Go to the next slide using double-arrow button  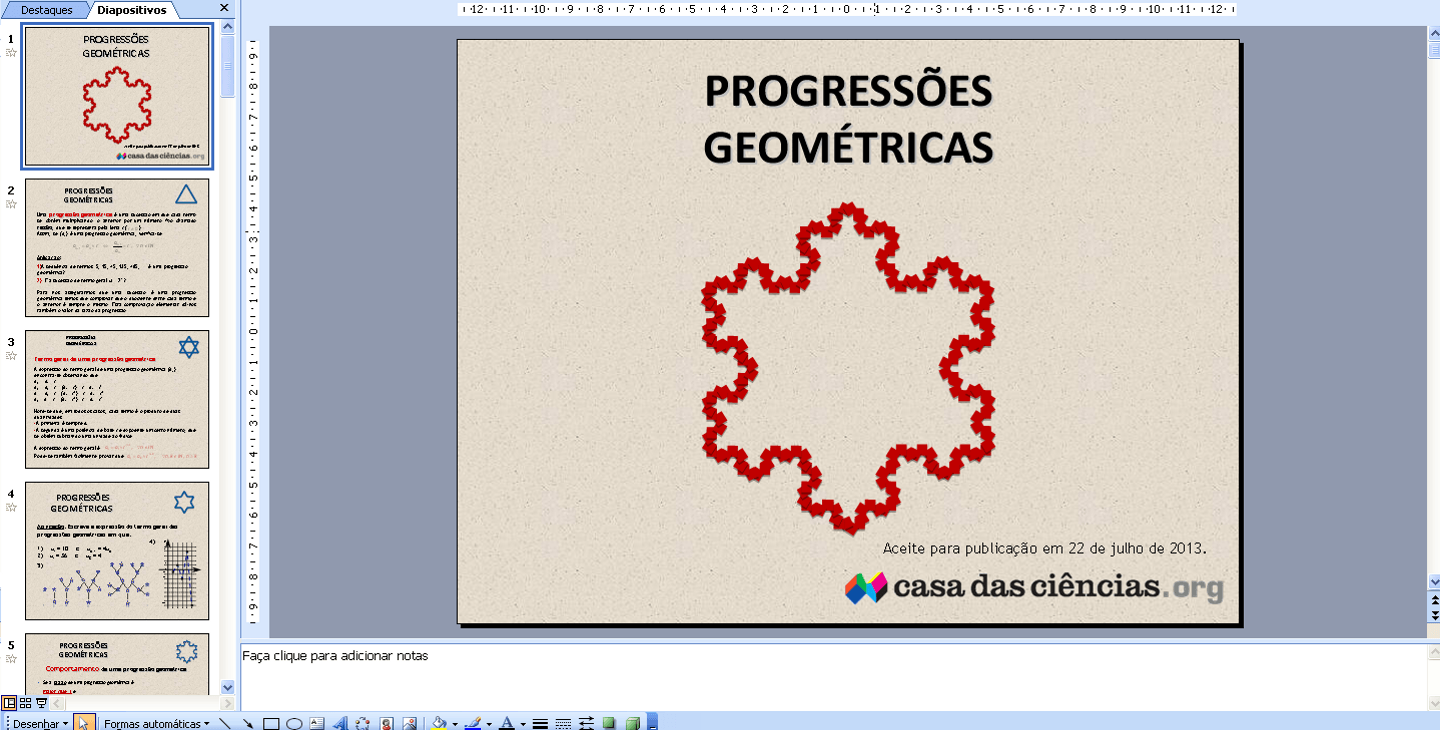coord(1433,614)
